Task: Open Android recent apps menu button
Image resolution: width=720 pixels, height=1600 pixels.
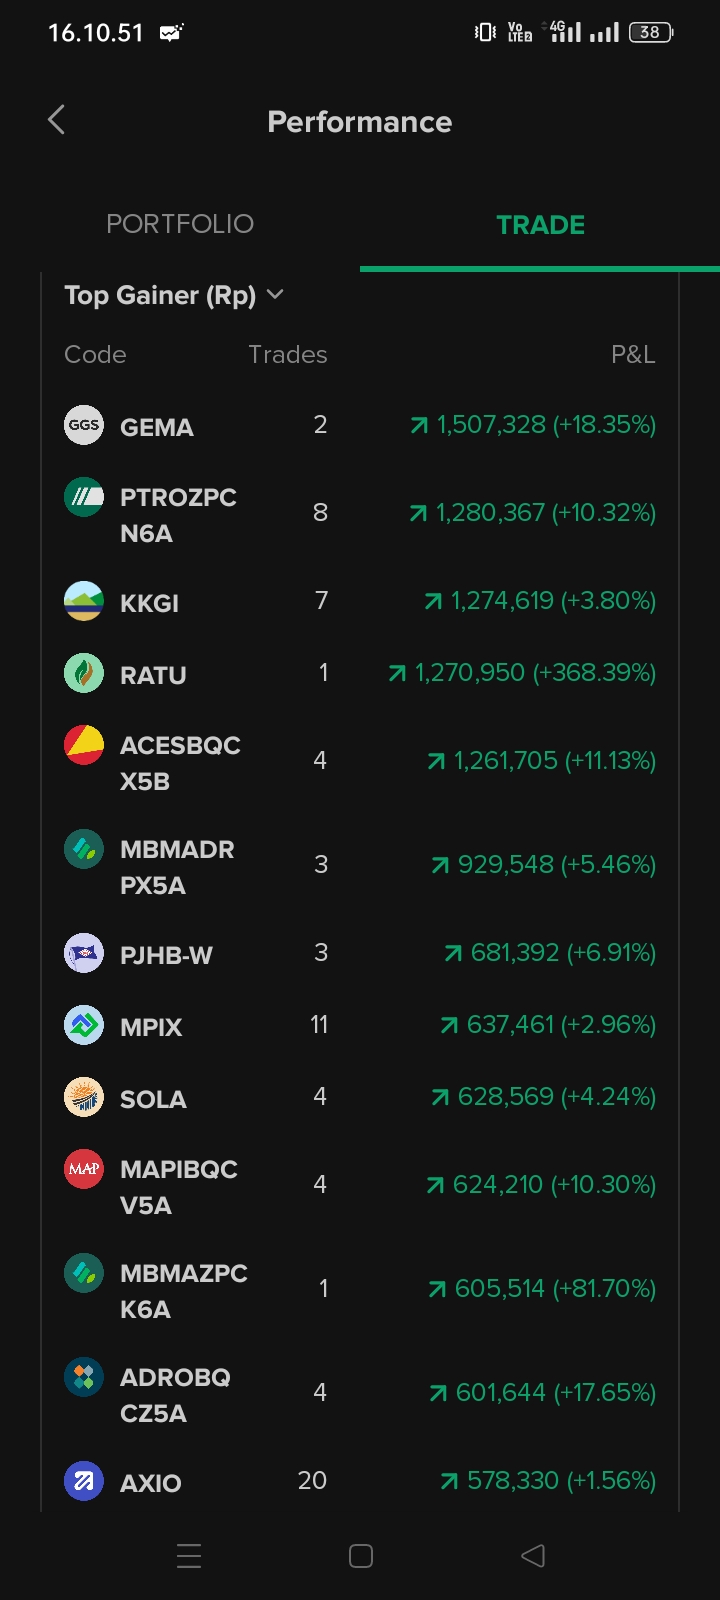Action: [189, 1556]
